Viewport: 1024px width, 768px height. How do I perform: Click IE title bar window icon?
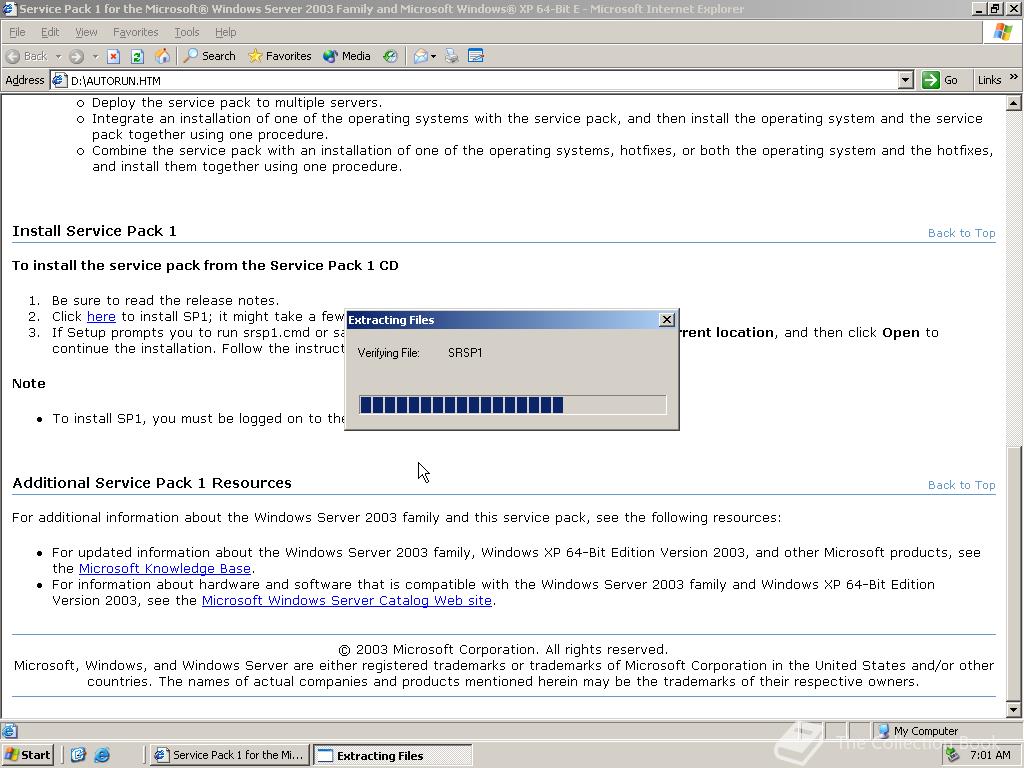9,9
